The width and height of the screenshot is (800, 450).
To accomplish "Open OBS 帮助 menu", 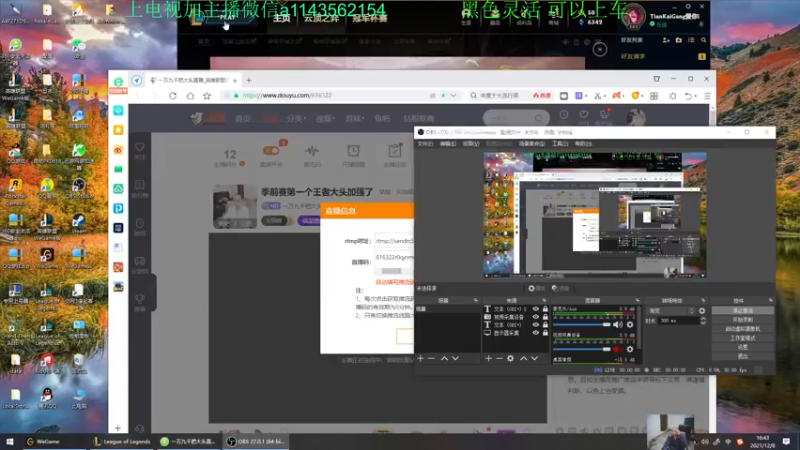I will click(583, 144).
